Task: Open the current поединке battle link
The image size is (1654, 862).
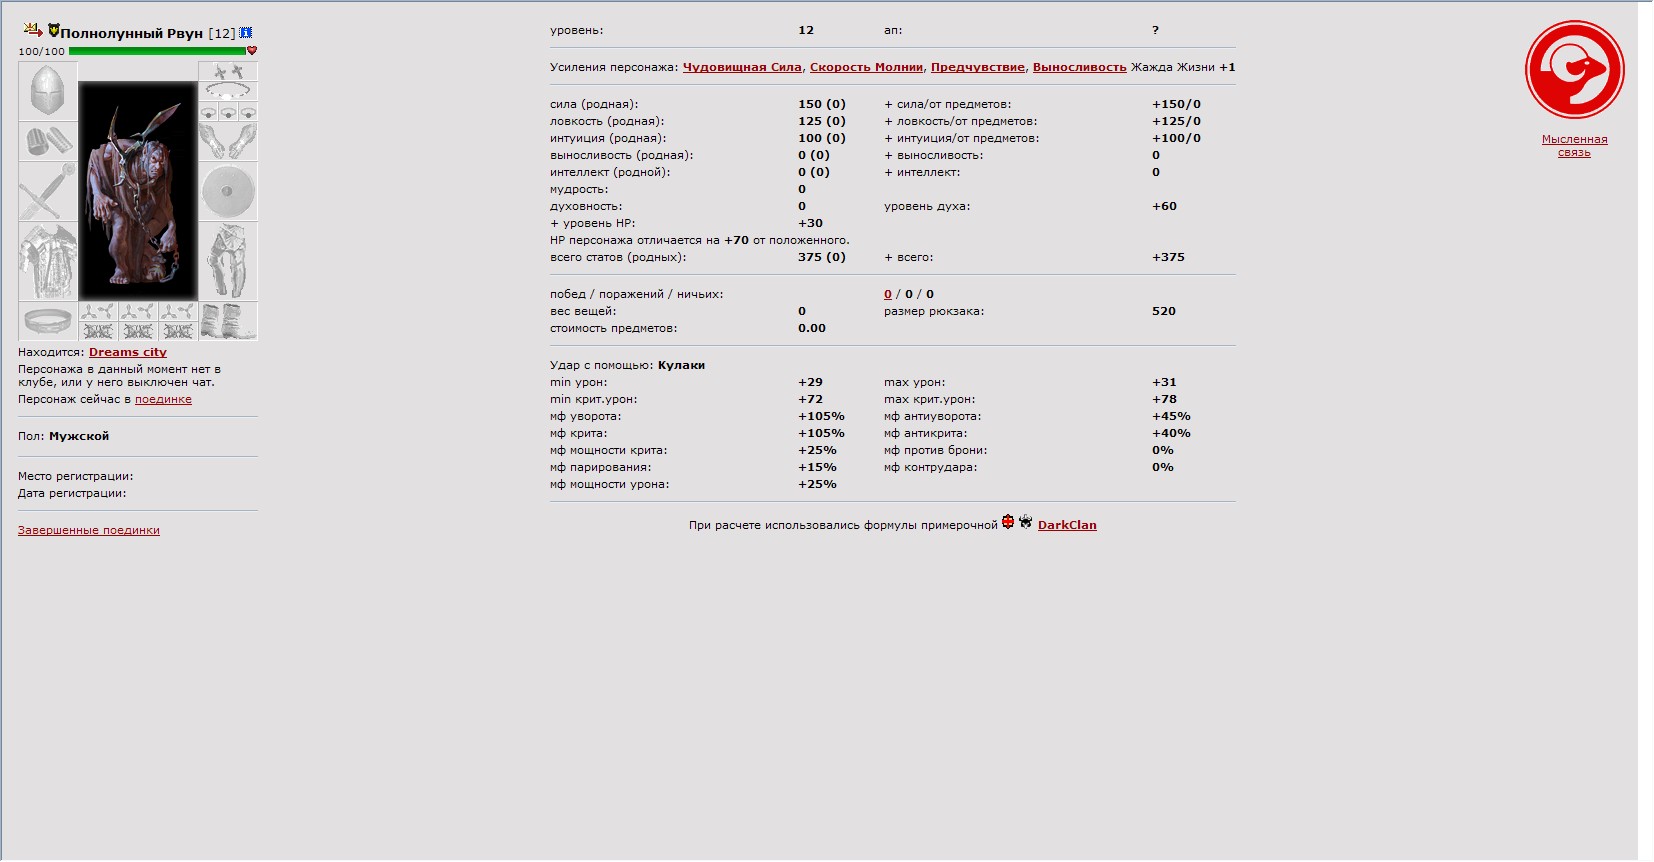Action: pos(163,399)
